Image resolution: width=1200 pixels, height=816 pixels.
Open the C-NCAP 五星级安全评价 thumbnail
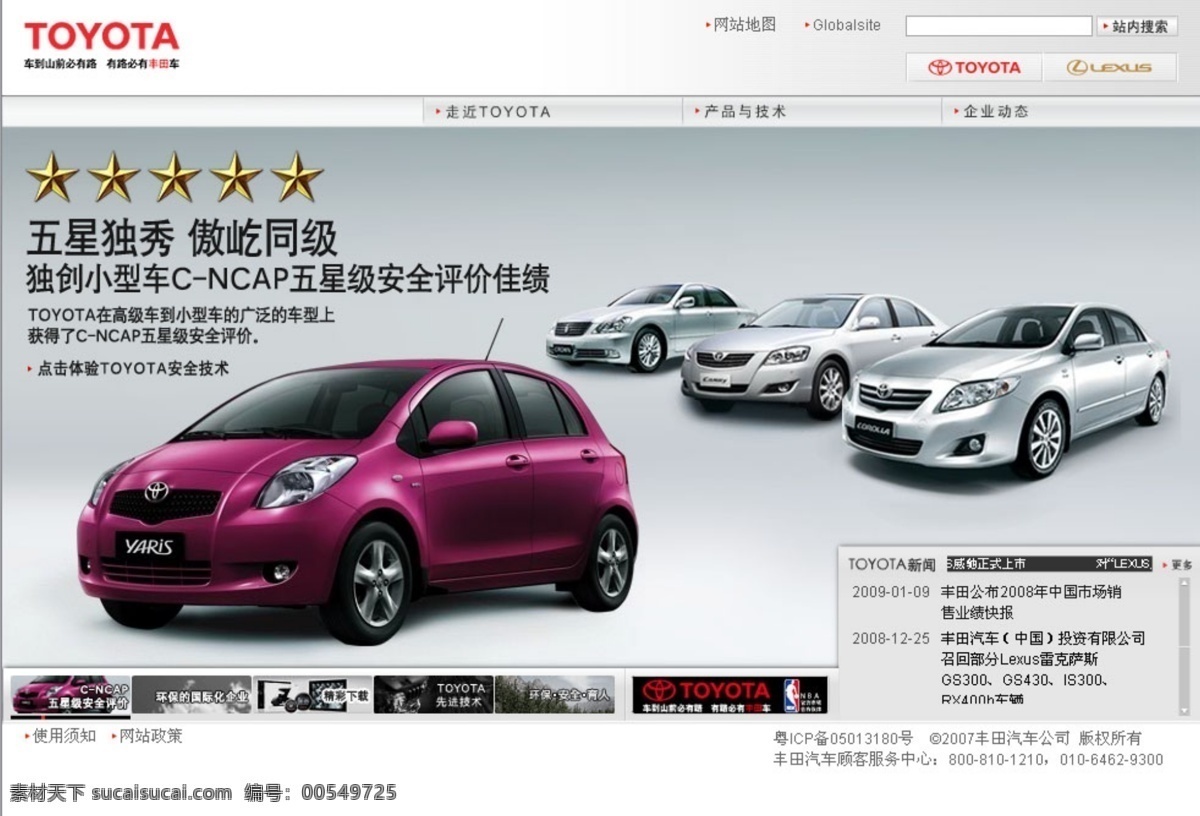point(70,695)
